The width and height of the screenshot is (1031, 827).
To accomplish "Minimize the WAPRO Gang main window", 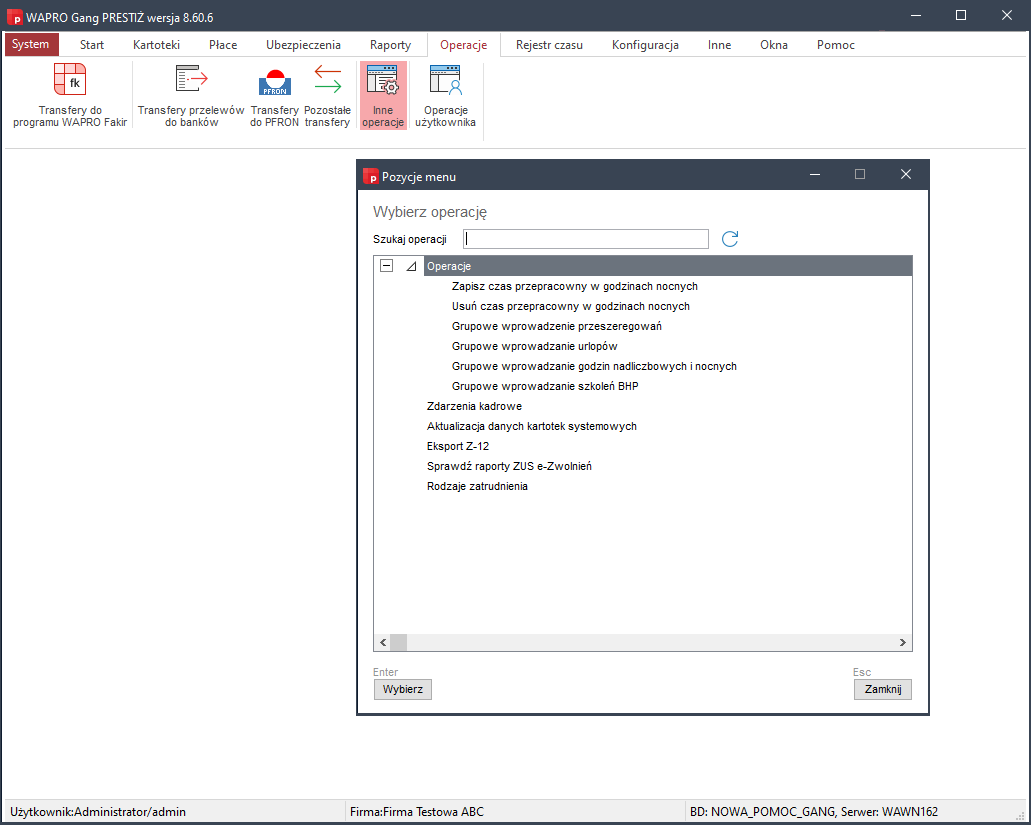I will [x=916, y=15].
